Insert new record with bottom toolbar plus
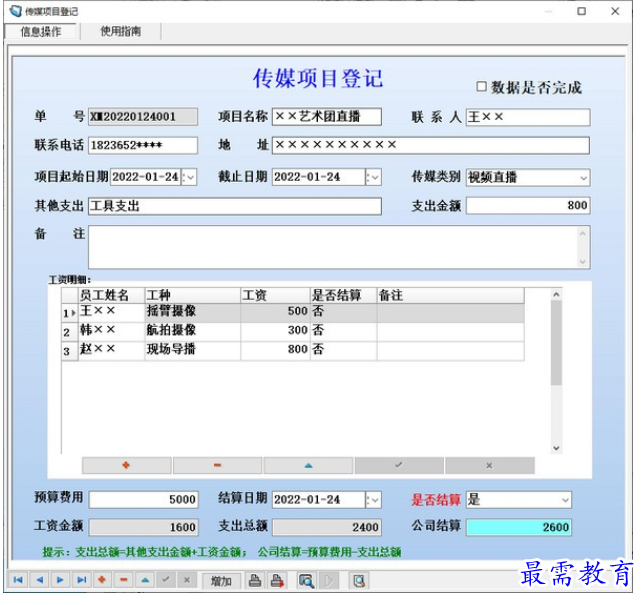 point(102,580)
